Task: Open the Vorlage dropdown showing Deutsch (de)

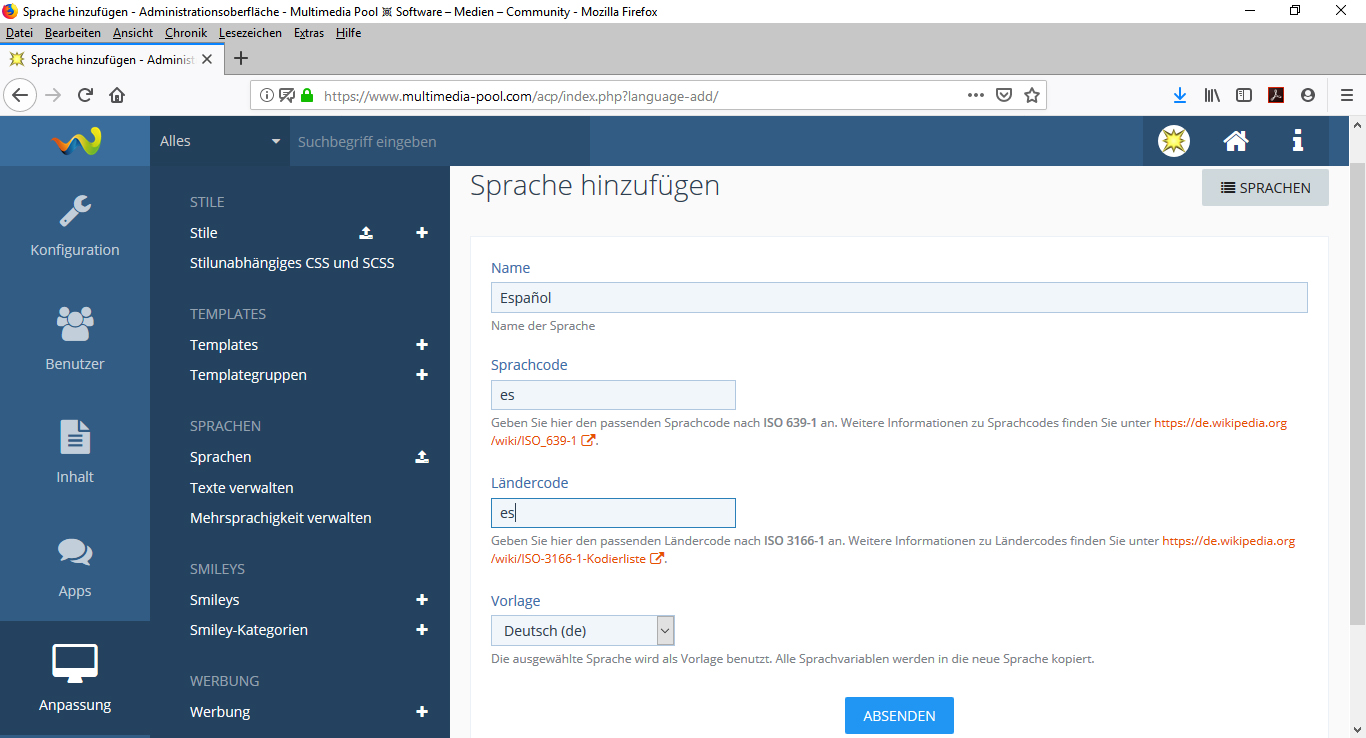Action: click(x=583, y=631)
